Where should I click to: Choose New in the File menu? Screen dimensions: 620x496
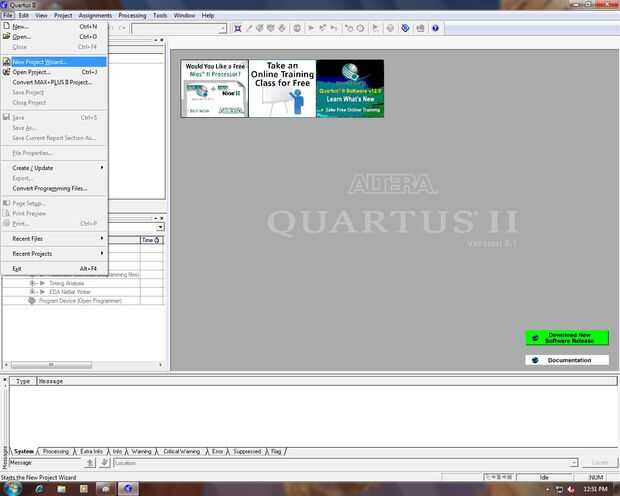55,27
